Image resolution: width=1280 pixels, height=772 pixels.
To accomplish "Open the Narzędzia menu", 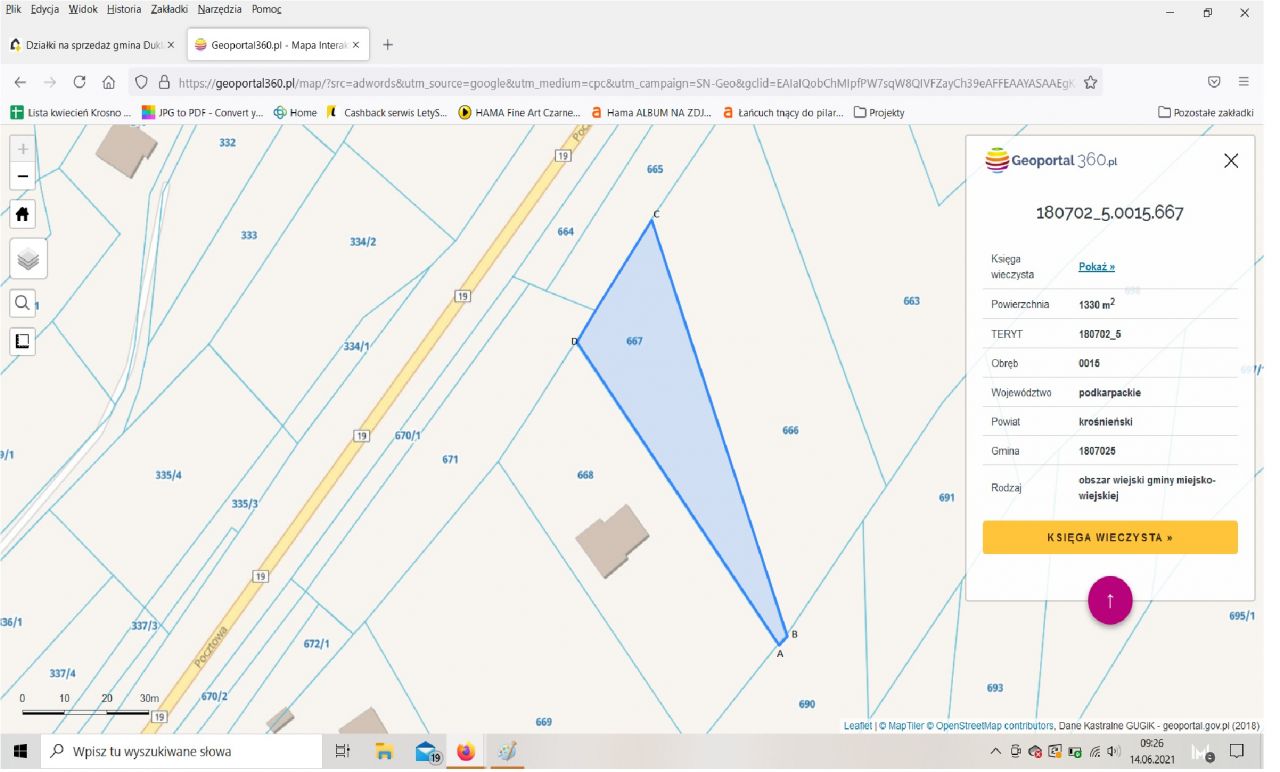I will (221, 9).
